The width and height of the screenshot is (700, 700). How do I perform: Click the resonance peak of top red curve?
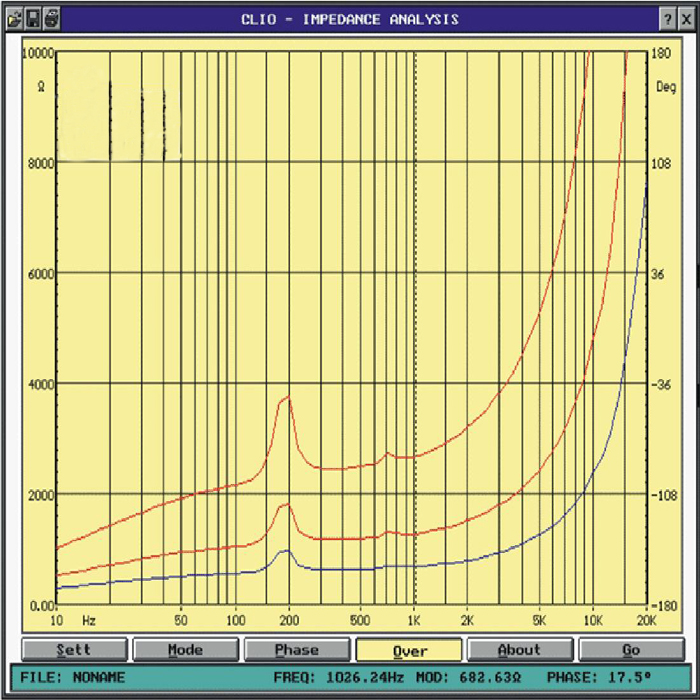pos(288,398)
